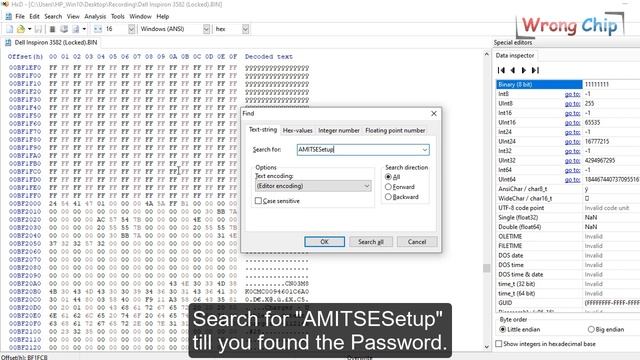
Task: Click the Decoded text column header
Action: [x=269, y=57]
